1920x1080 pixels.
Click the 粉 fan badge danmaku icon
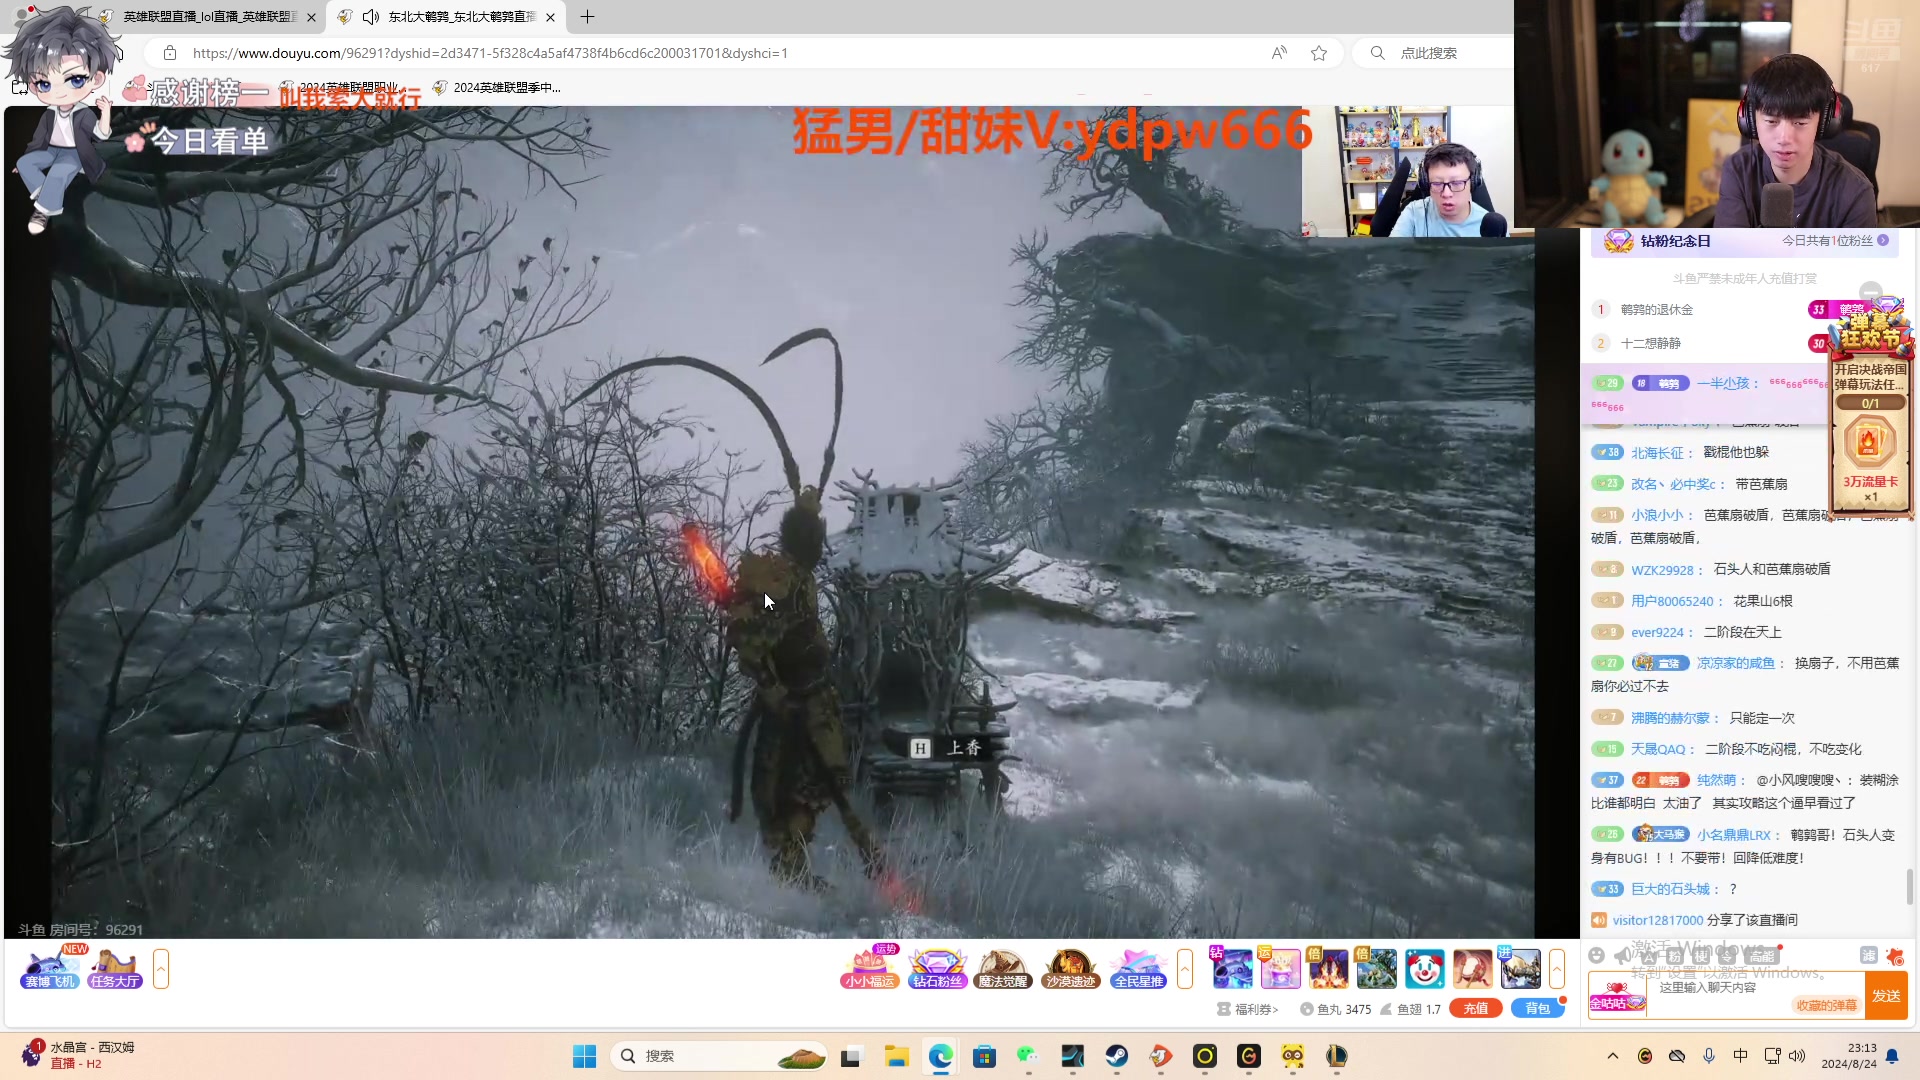[x=1674, y=955]
